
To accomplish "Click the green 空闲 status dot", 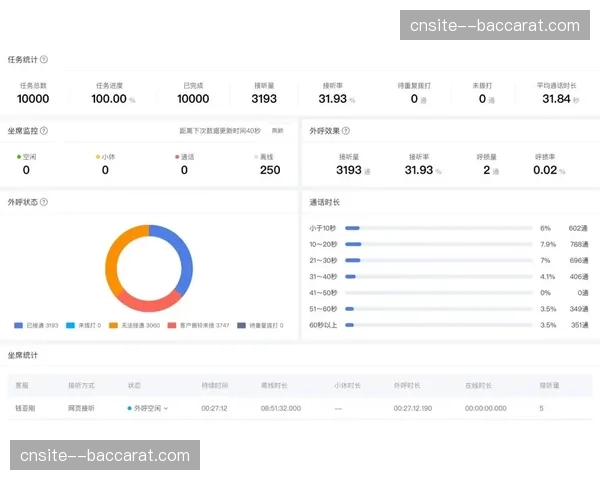I will (19, 157).
